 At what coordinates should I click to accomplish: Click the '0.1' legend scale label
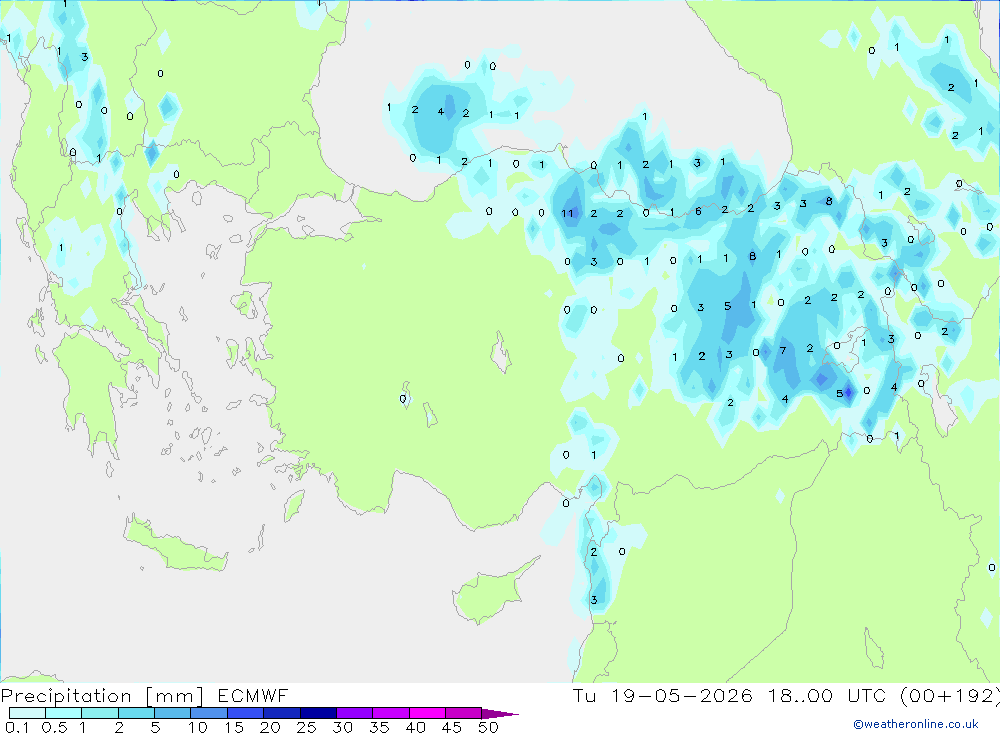point(17,727)
